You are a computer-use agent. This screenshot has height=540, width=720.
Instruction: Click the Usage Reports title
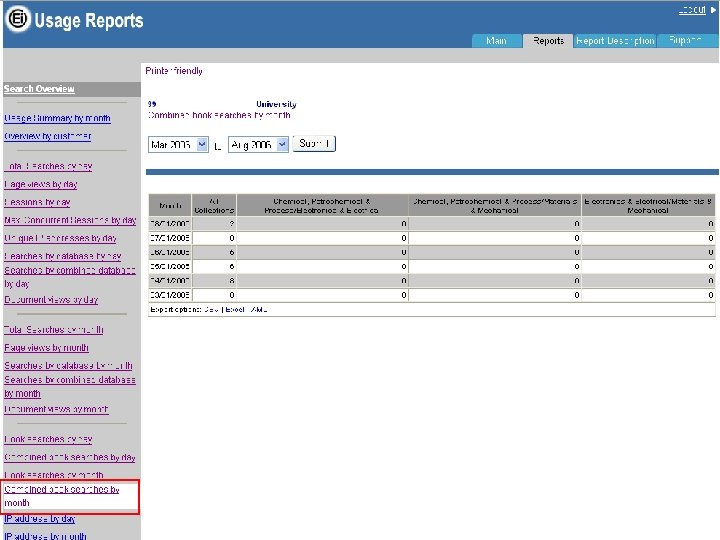[89, 21]
